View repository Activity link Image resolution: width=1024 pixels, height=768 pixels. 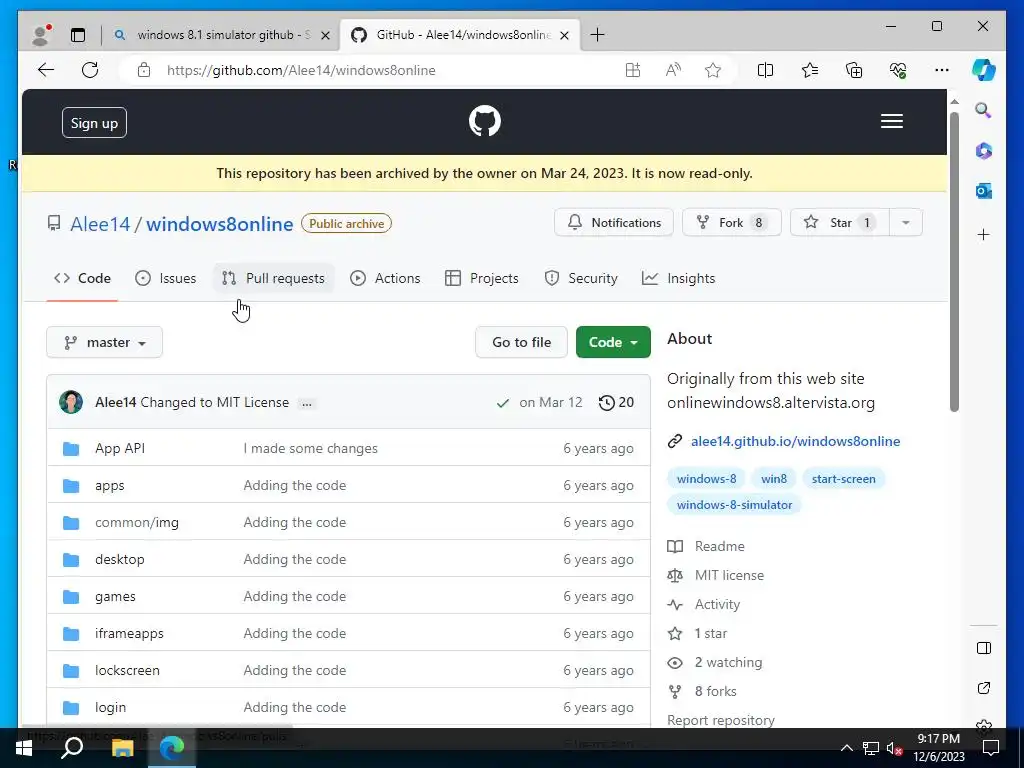(717, 605)
